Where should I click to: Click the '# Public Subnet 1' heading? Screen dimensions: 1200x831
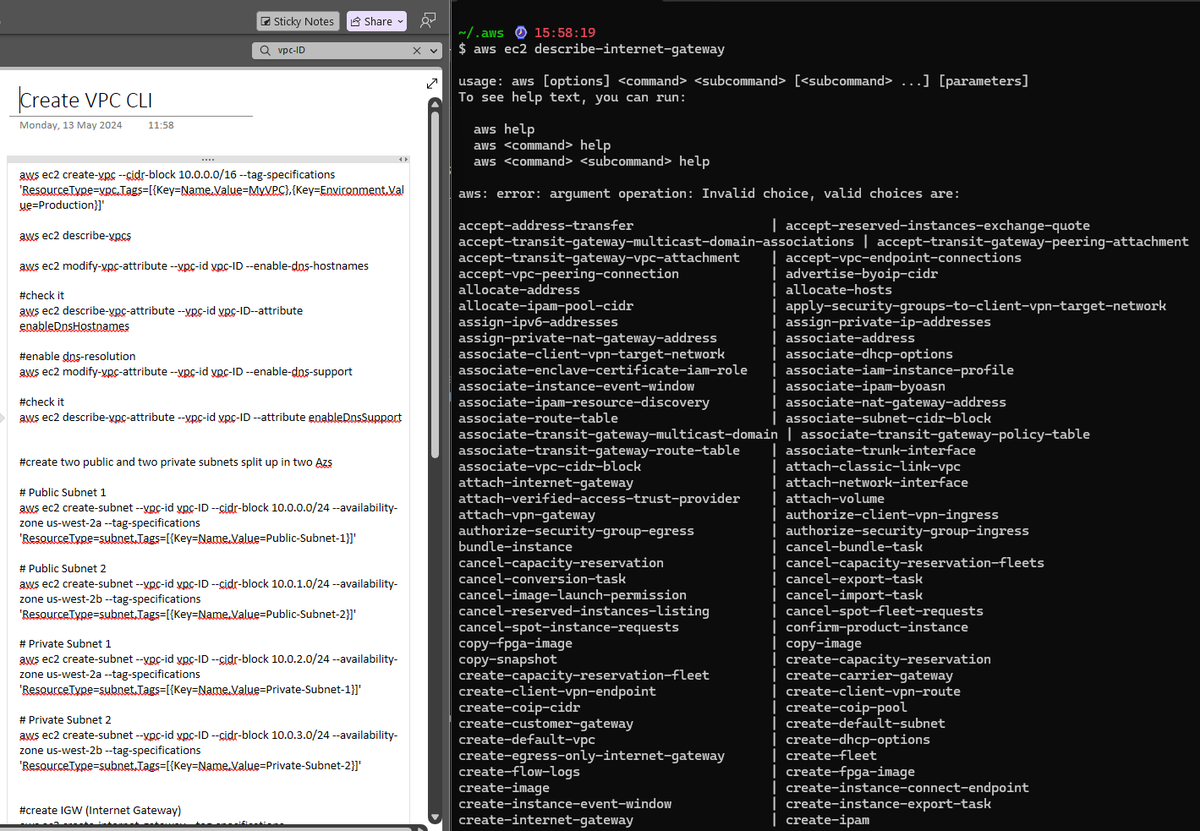tap(62, 492)
